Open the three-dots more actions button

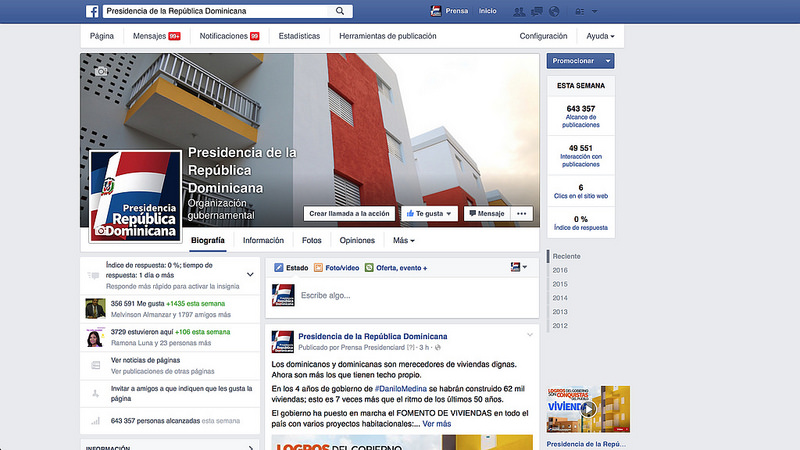(x=521, y=214)
